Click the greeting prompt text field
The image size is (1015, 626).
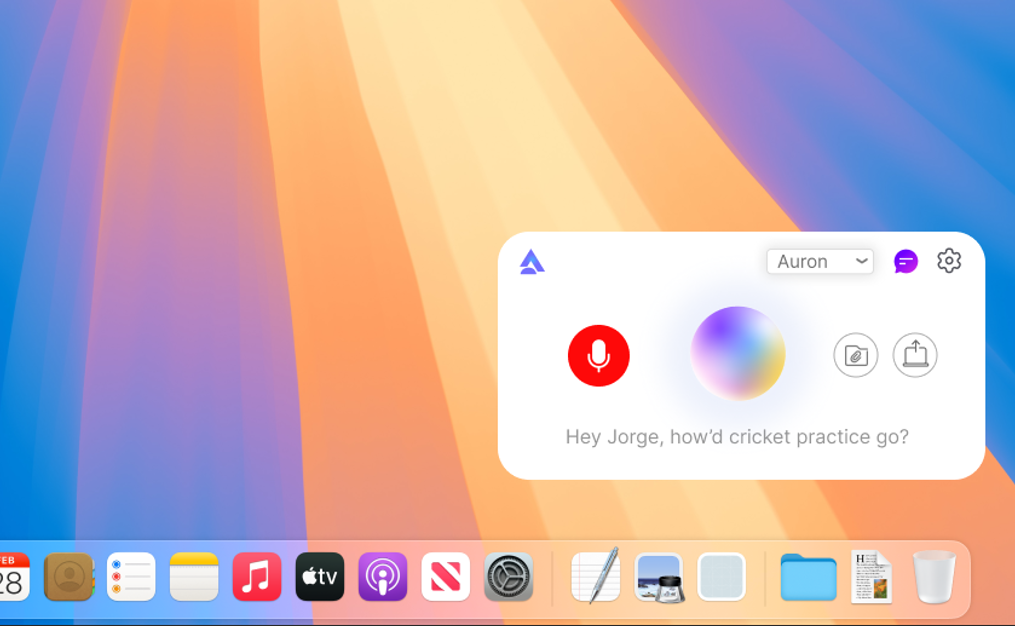click(737, 437)
